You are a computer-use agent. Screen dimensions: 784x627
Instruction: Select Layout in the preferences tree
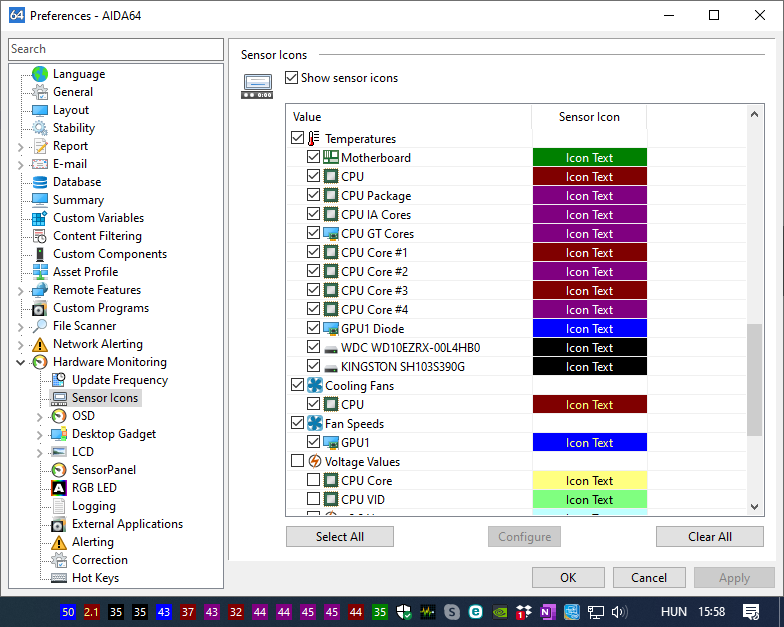pyautogui.click(x=71, y=110)
